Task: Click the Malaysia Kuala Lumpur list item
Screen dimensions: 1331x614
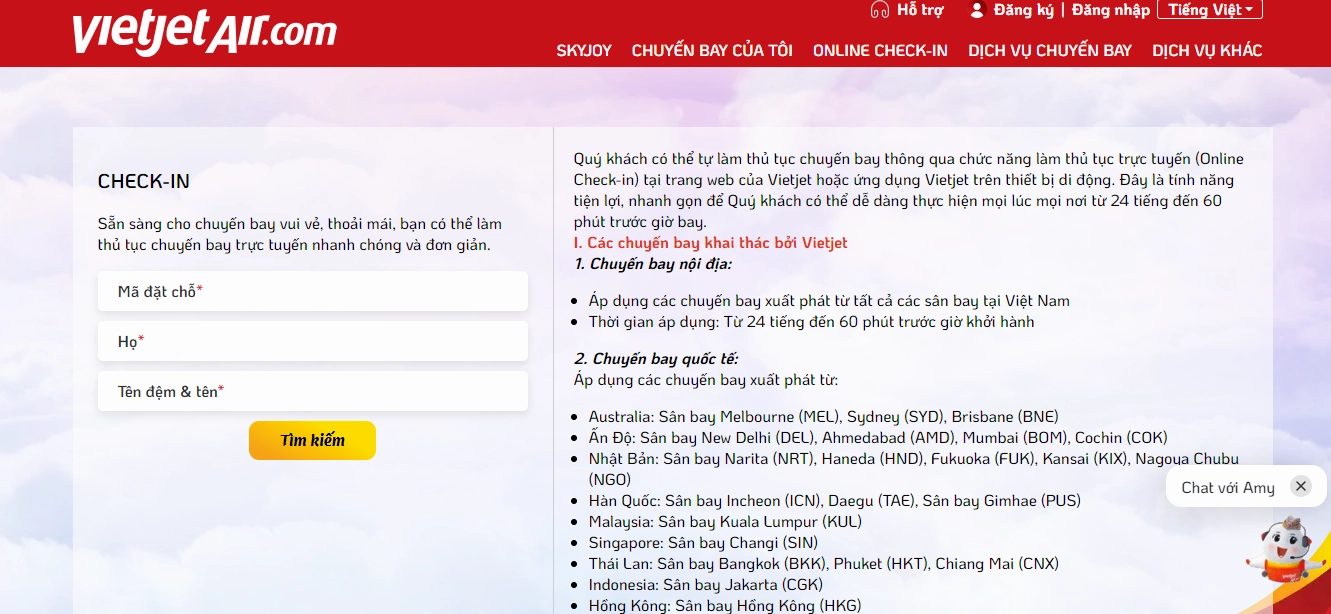Action: pos(725,521)
